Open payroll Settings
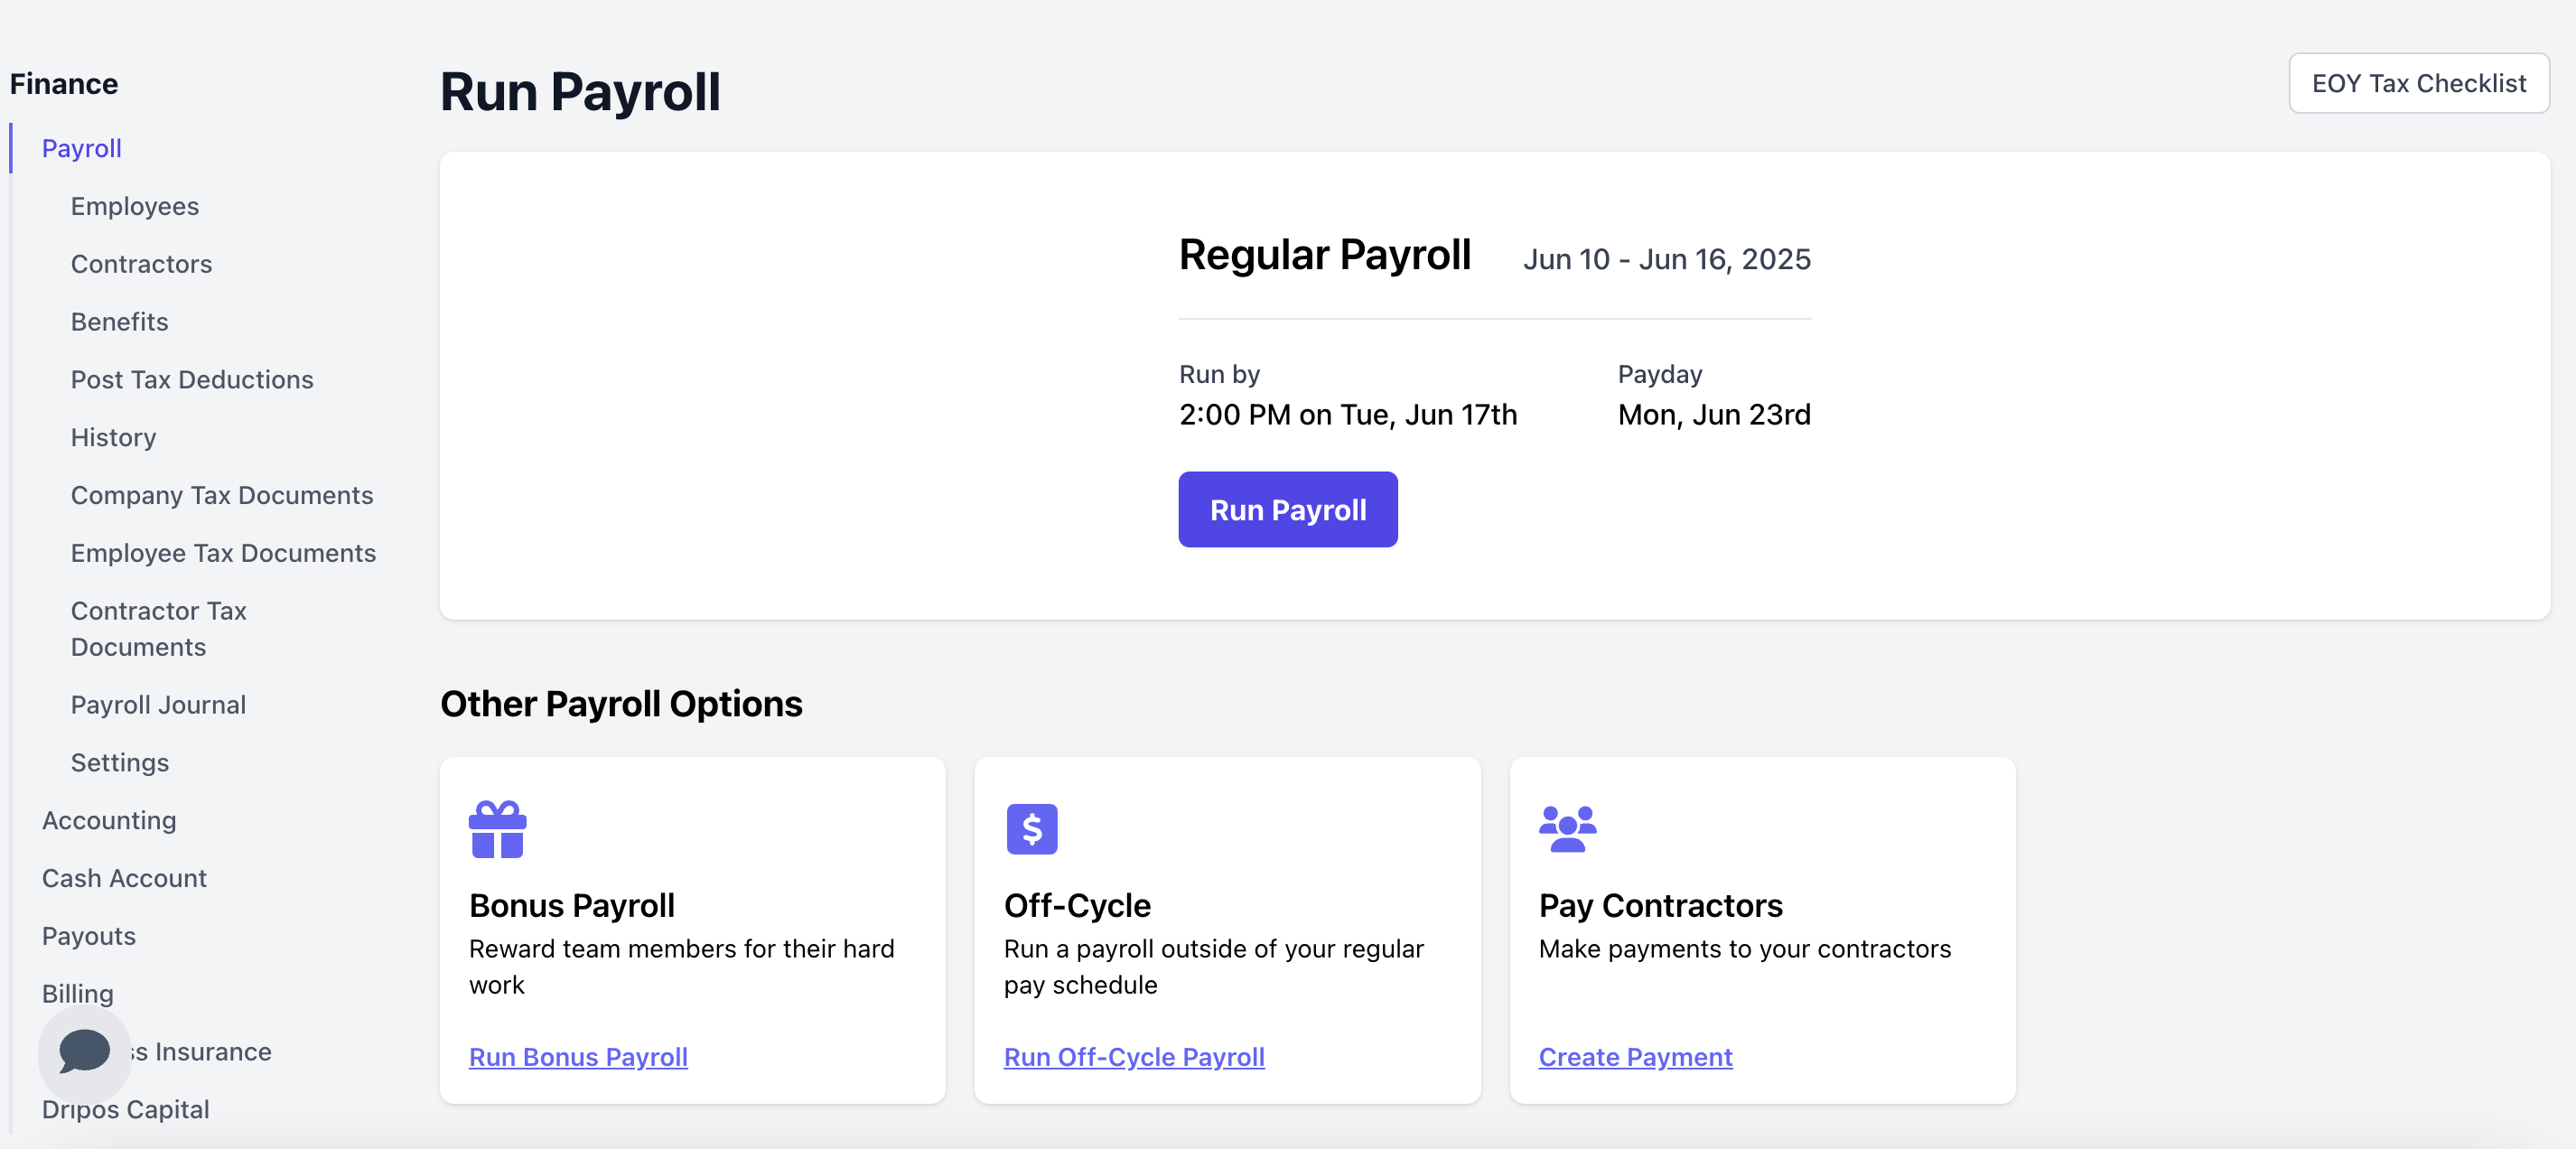The image size is (2576, 1149). pyautogui.click(x=119, y=763)
